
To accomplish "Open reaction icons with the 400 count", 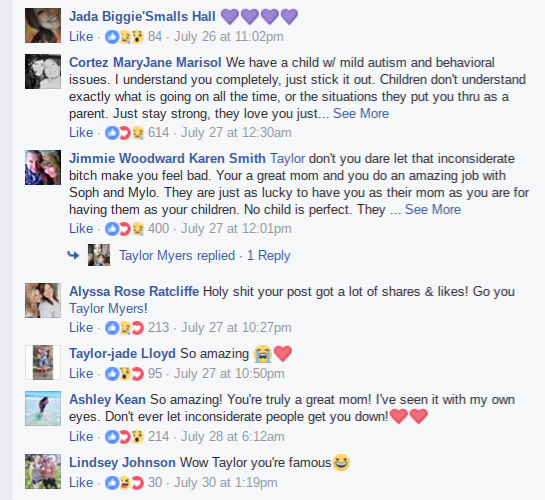I will pyautogui.click(x=124, y=229).
